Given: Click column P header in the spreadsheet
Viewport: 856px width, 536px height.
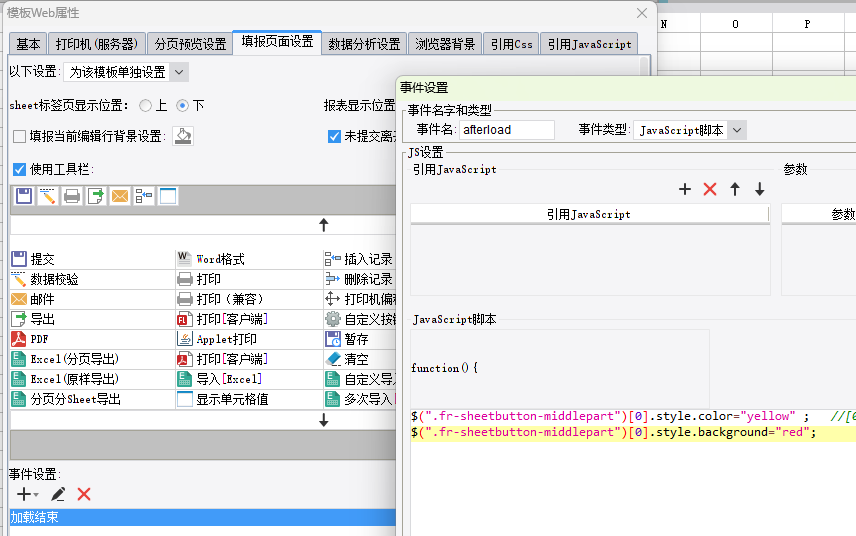Looking at the screenshot, I should click(x=807, y=24).
